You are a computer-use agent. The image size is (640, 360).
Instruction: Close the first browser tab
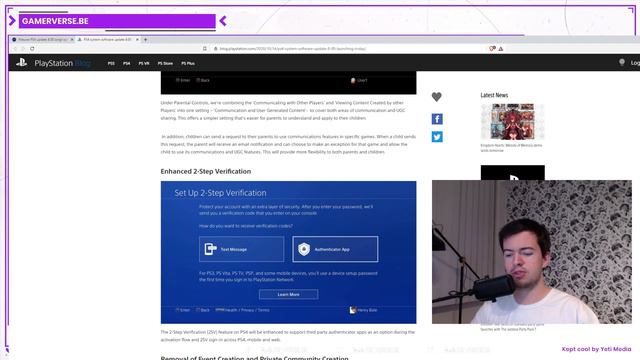(72, 40)
